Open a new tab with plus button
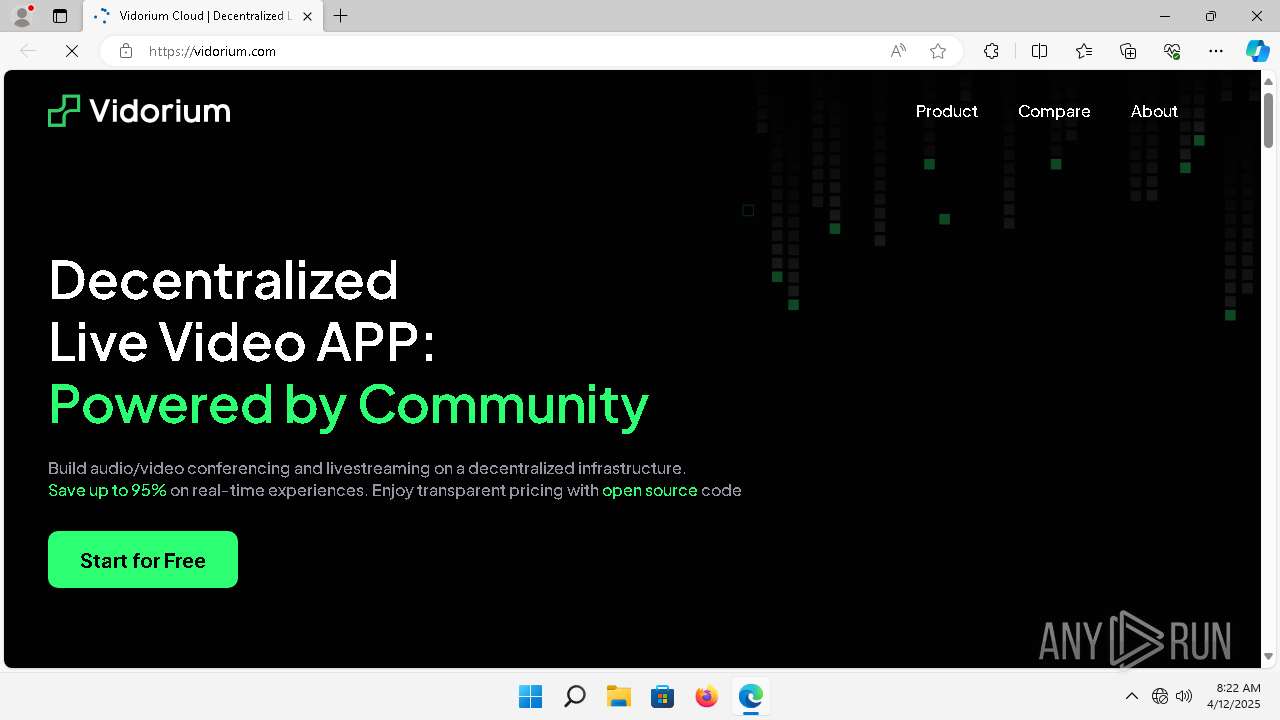The image size is (1280, 720). point(341,16)
